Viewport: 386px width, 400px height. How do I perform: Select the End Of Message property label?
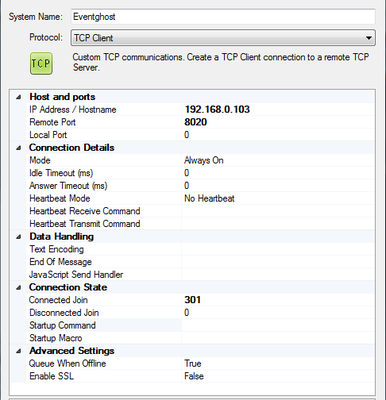[60, 262]
